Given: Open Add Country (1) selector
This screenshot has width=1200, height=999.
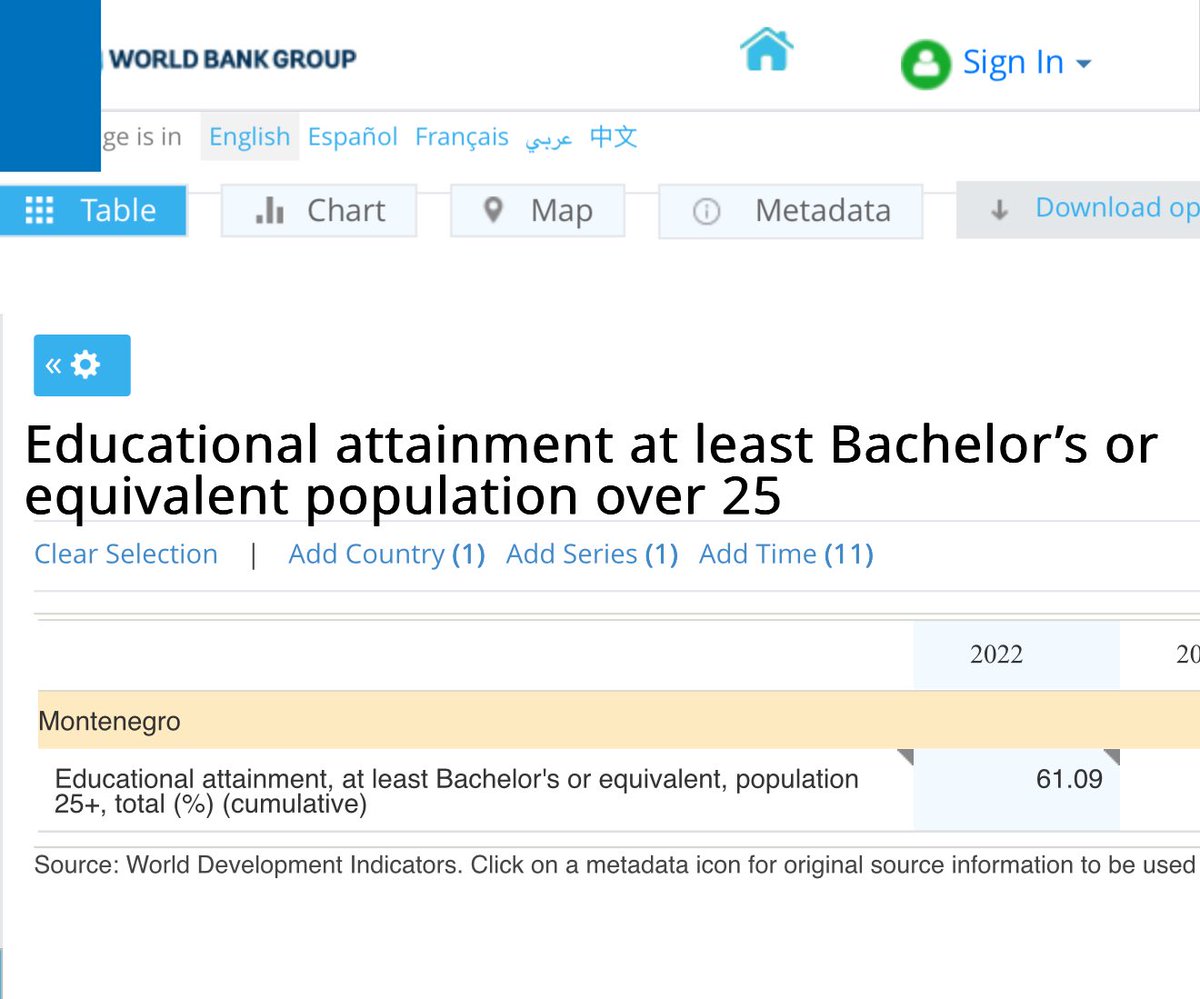Looking at the screenshot, I should [387, 554].
